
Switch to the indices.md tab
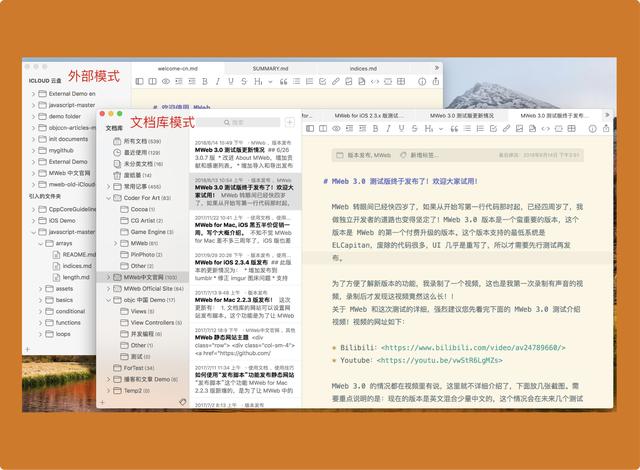click(x=363, y=69)
